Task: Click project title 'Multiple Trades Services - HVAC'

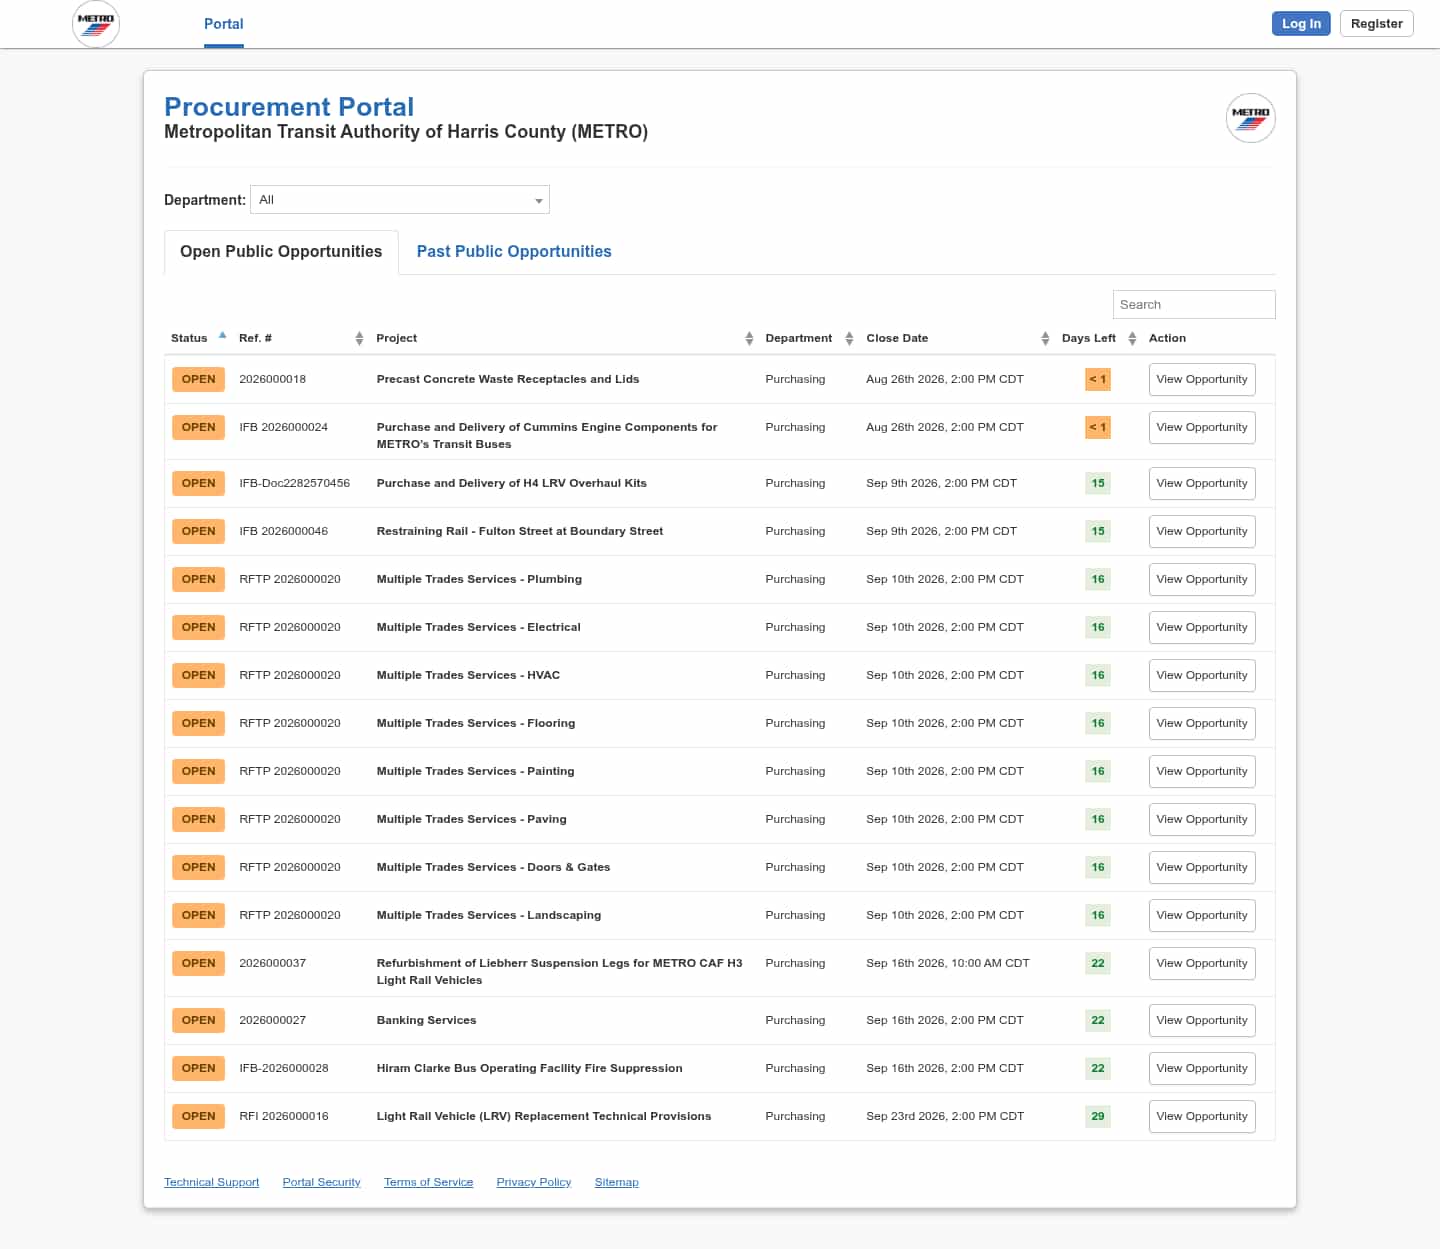Action: click(468, 676)
